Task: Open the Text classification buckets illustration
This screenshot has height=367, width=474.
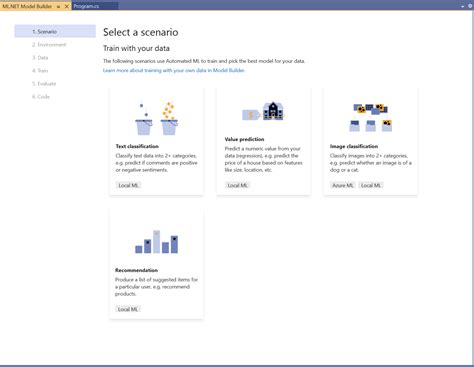Action: (x=156, y=119)
